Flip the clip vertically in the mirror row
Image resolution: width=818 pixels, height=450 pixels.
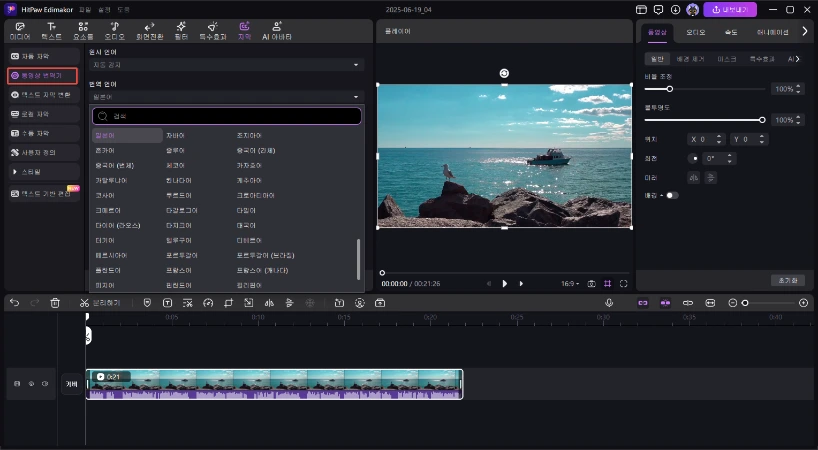(710, 178)
